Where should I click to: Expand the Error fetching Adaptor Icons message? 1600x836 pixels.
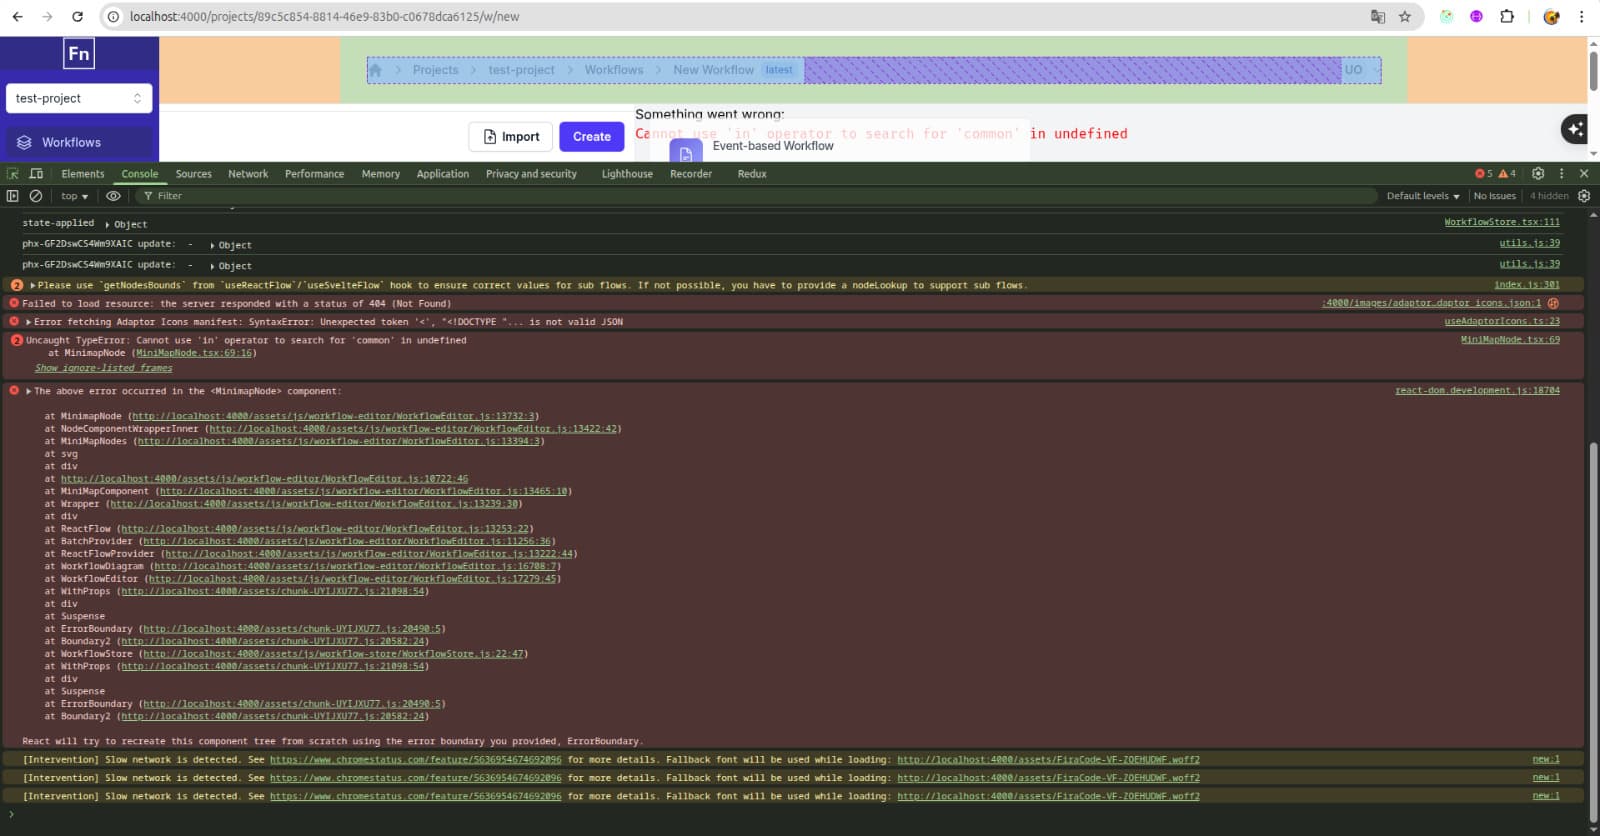28,322
